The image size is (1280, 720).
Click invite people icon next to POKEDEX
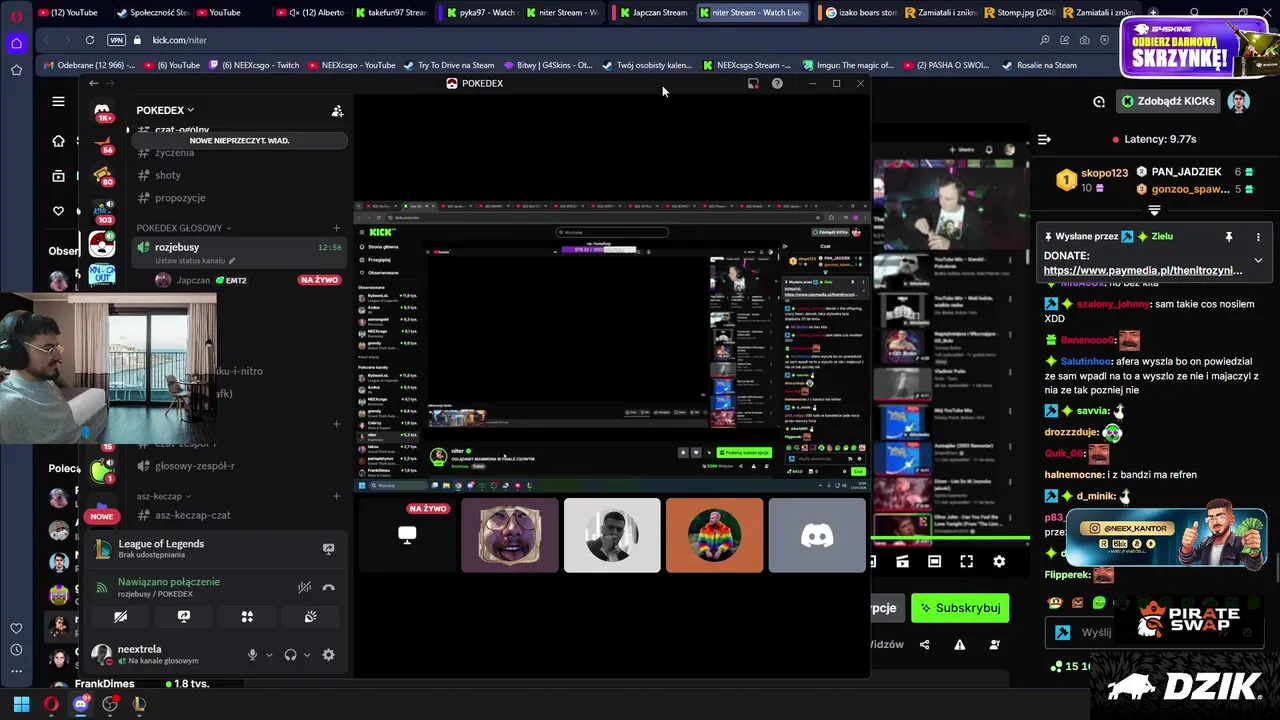tap(337, 110)
